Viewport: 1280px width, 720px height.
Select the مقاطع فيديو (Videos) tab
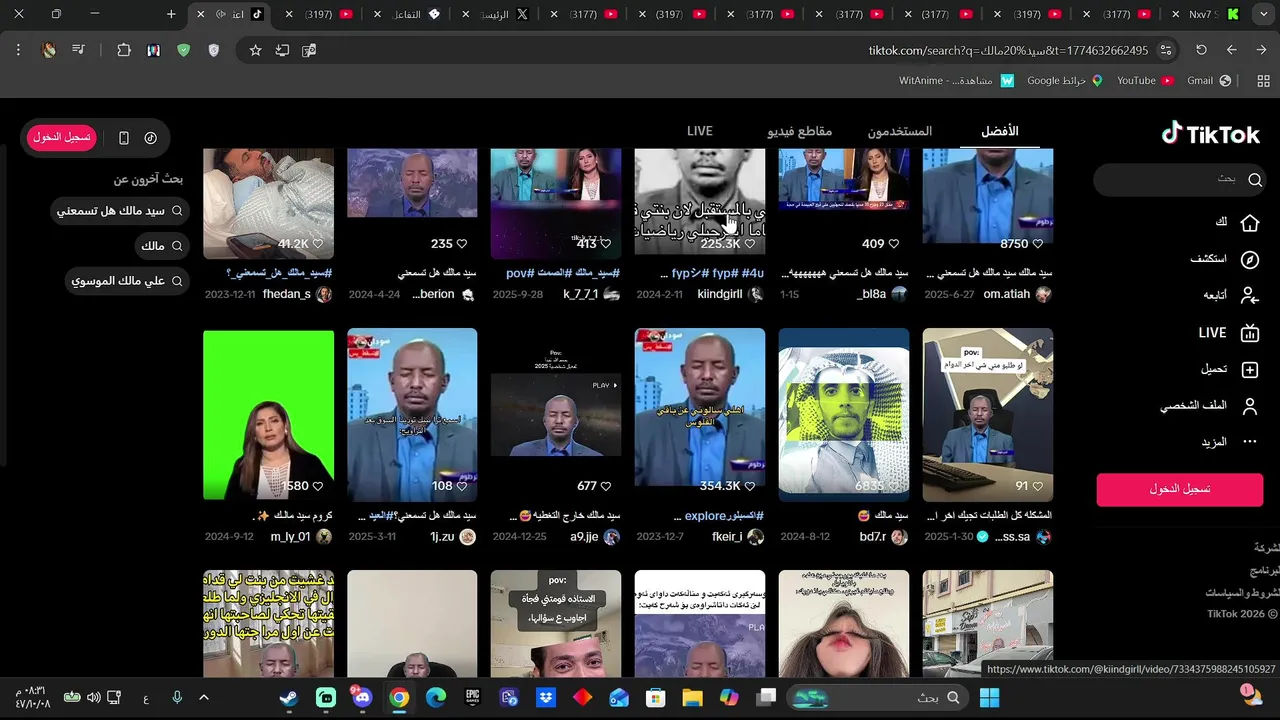point(800,131)
